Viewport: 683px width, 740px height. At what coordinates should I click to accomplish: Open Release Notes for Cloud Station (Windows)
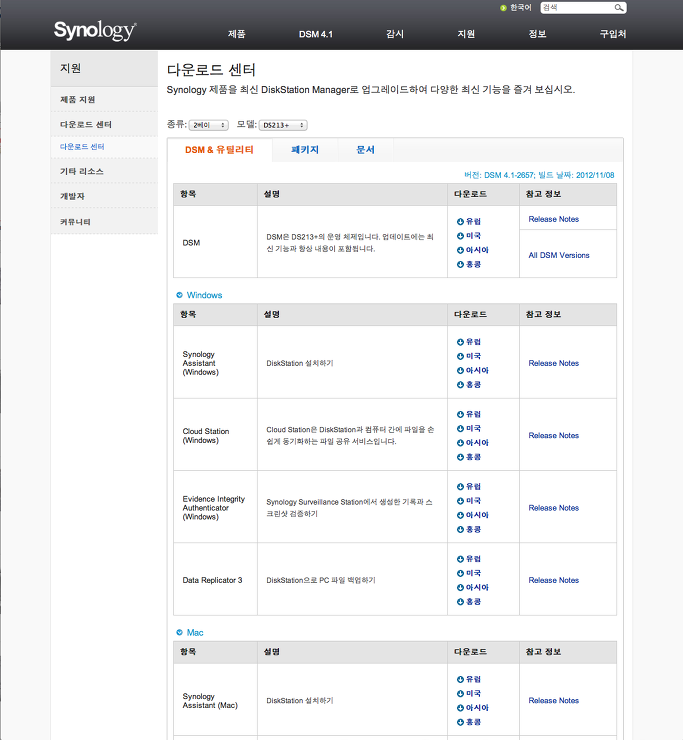(x=554, y=436)
